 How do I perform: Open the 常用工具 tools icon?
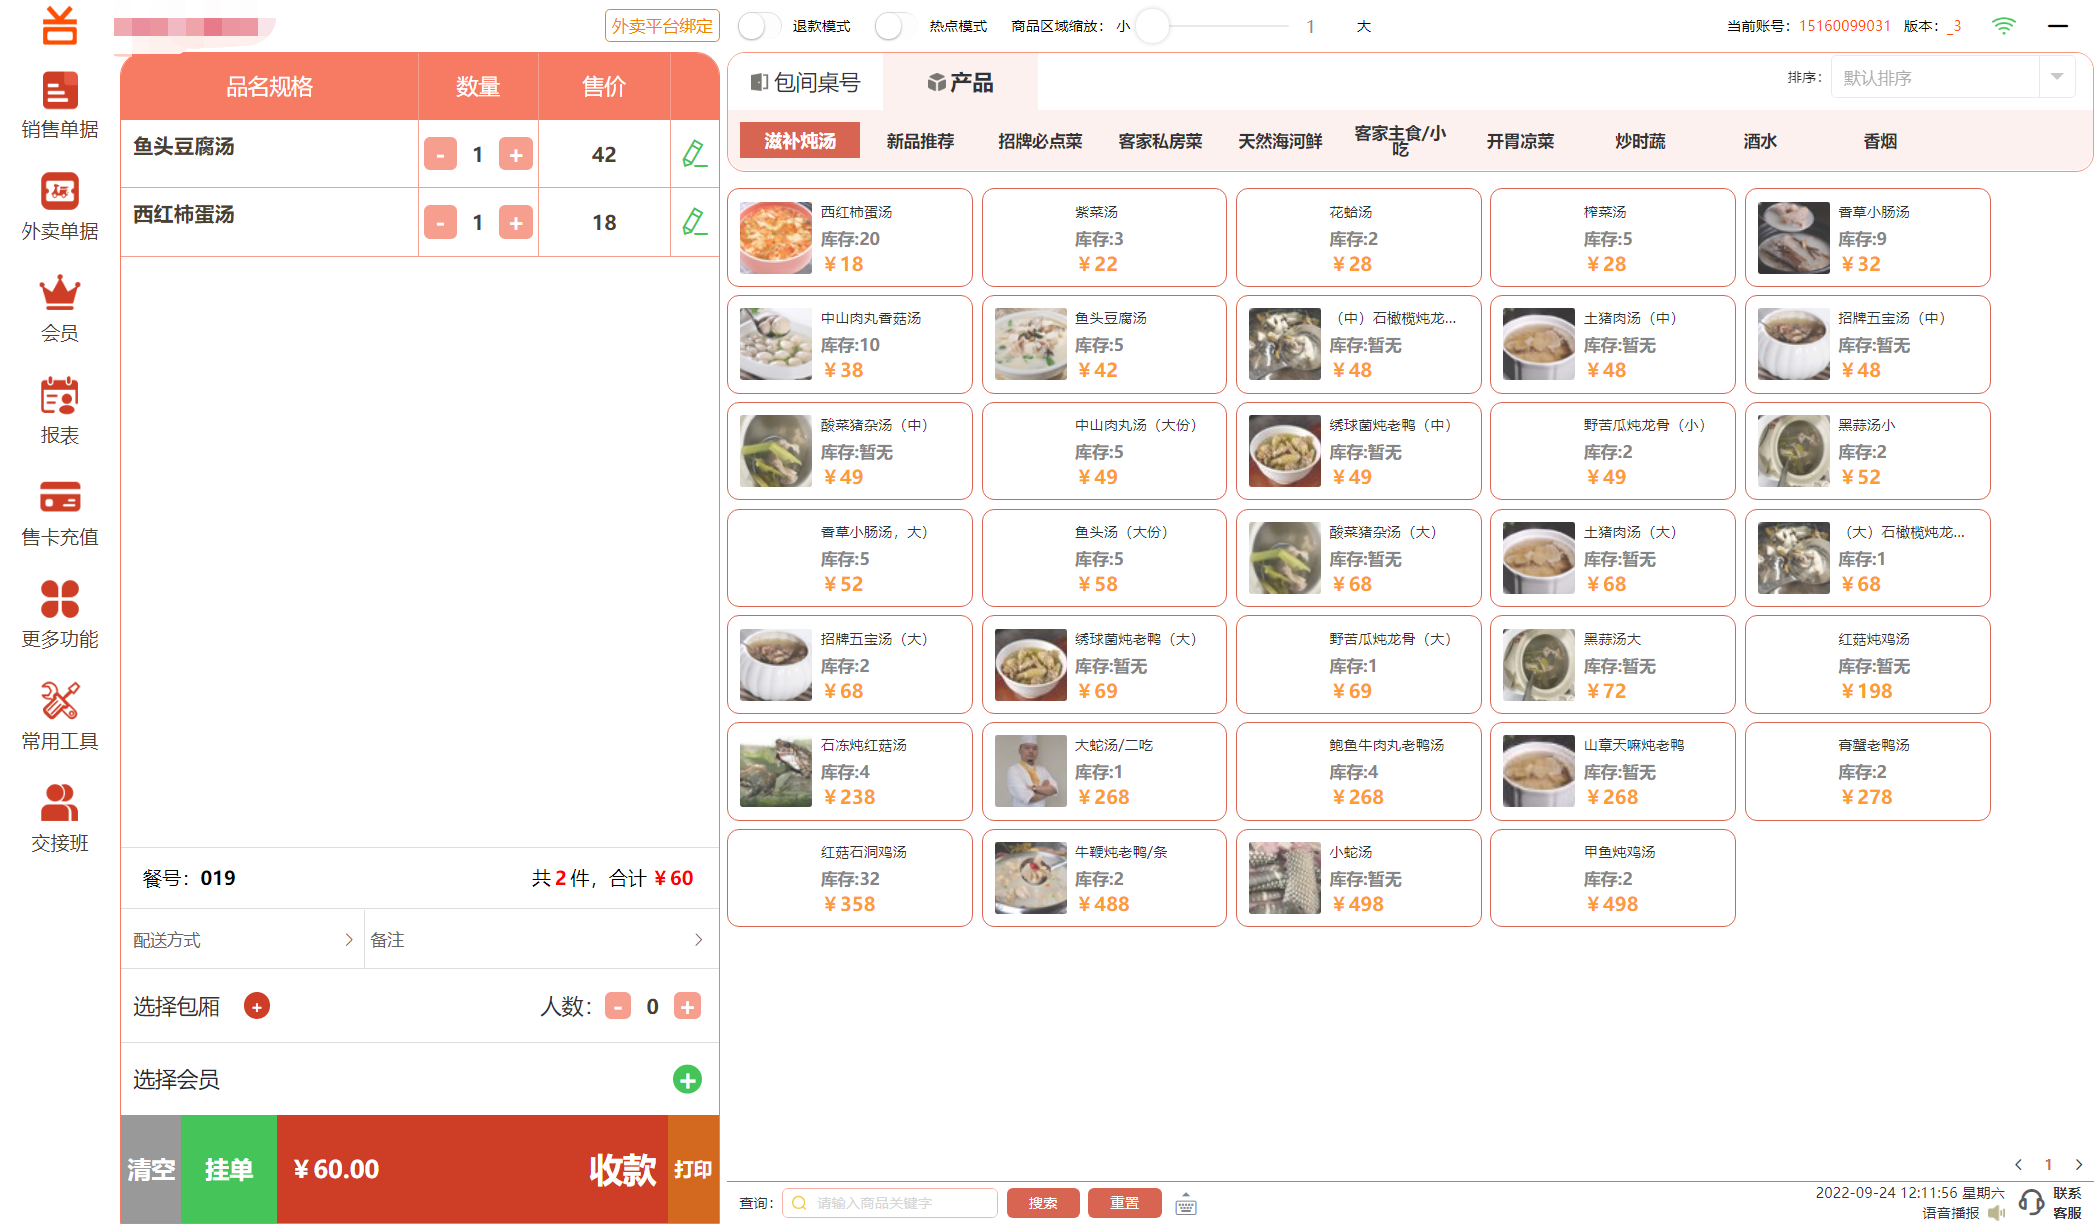coord(59,702)
